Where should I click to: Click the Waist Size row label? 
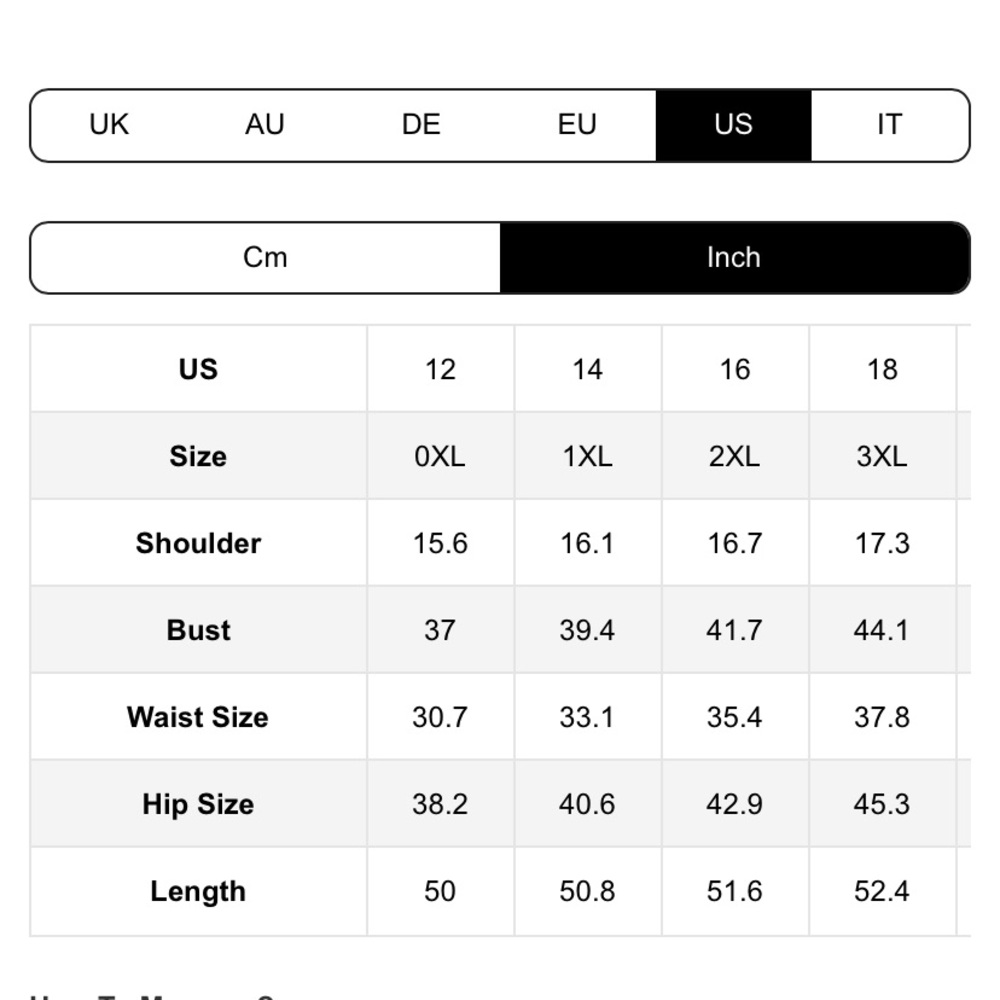(x=198, y=717)
